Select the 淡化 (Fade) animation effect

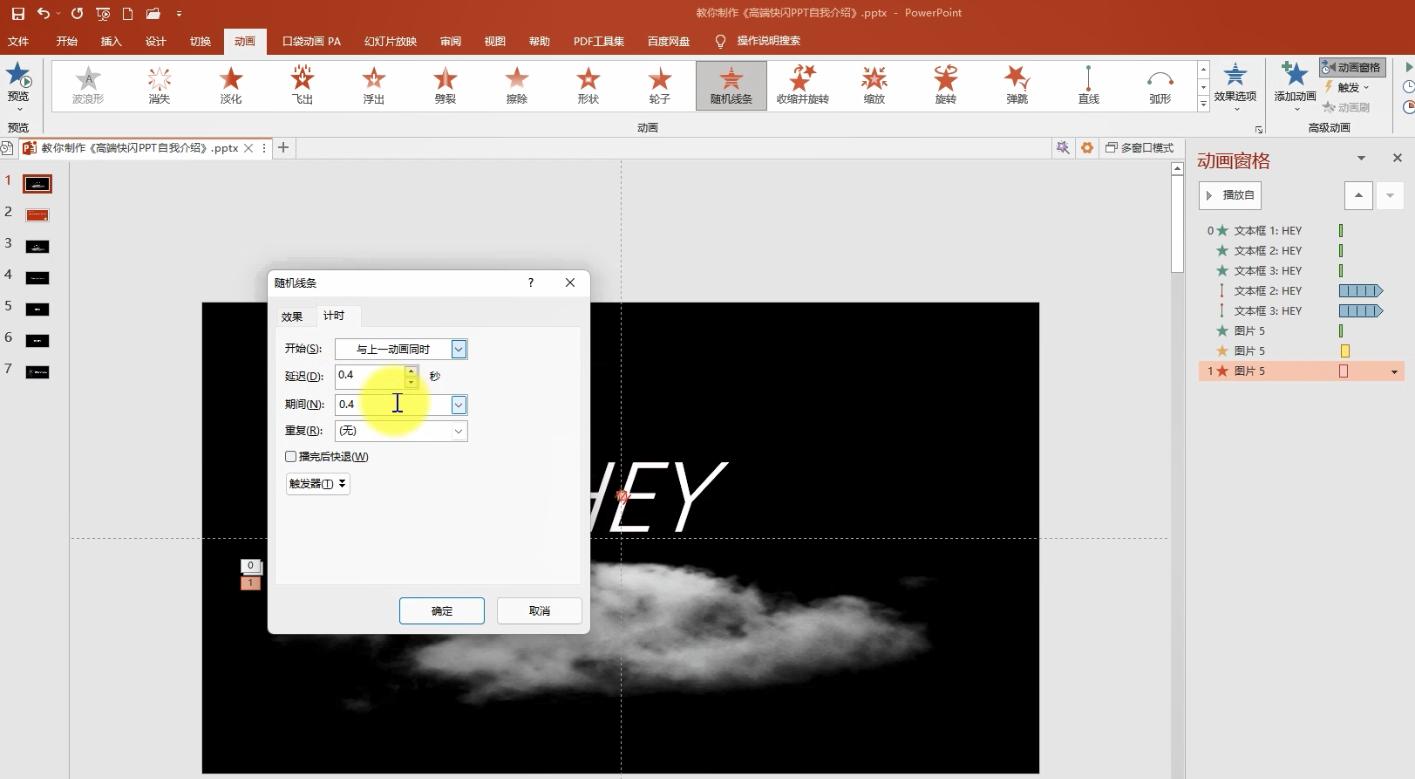coord(231,84)
